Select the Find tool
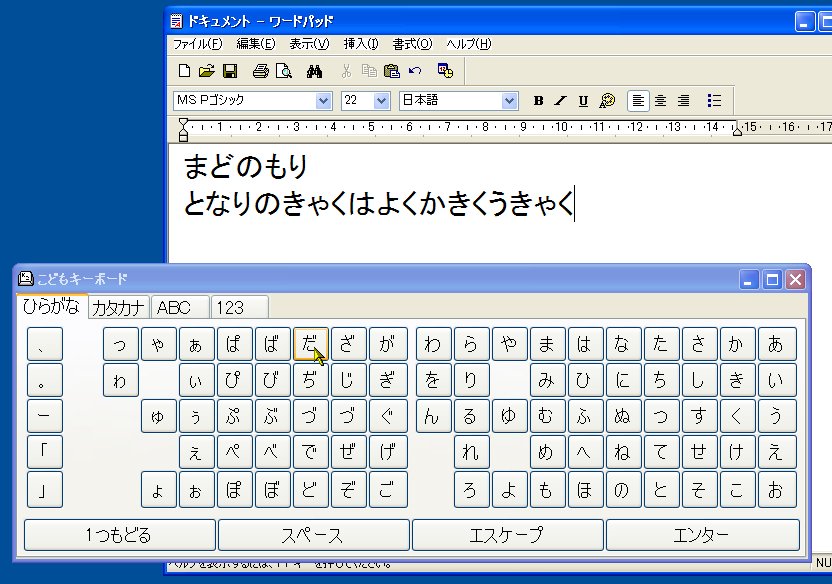Image resolution: width=832 pixels, height=584 pixels. point(314,70)
